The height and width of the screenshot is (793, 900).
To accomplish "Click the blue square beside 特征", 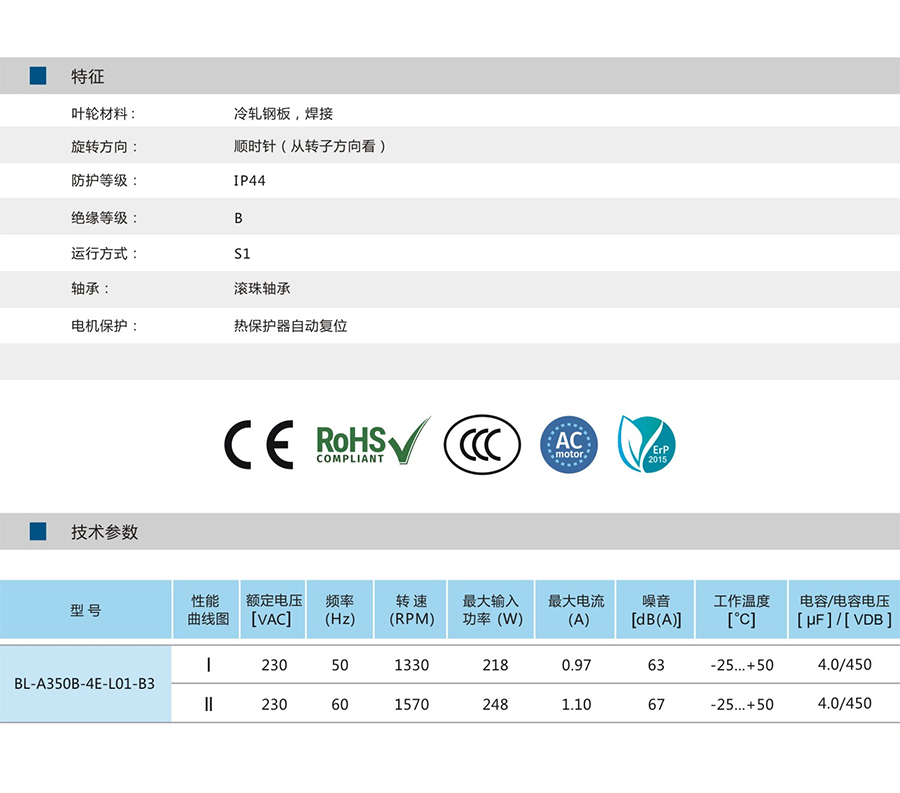I will tap(38, 76).
